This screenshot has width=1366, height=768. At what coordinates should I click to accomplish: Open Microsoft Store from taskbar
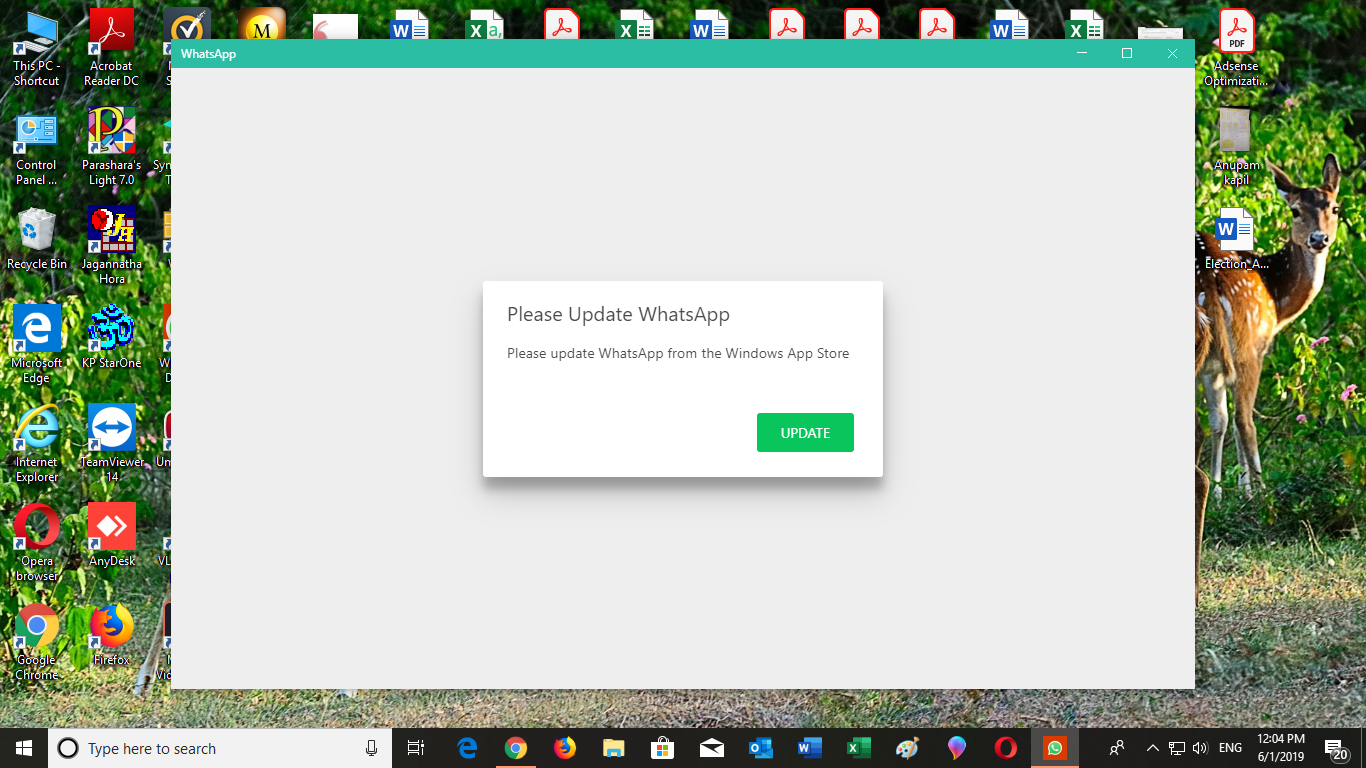663,748
